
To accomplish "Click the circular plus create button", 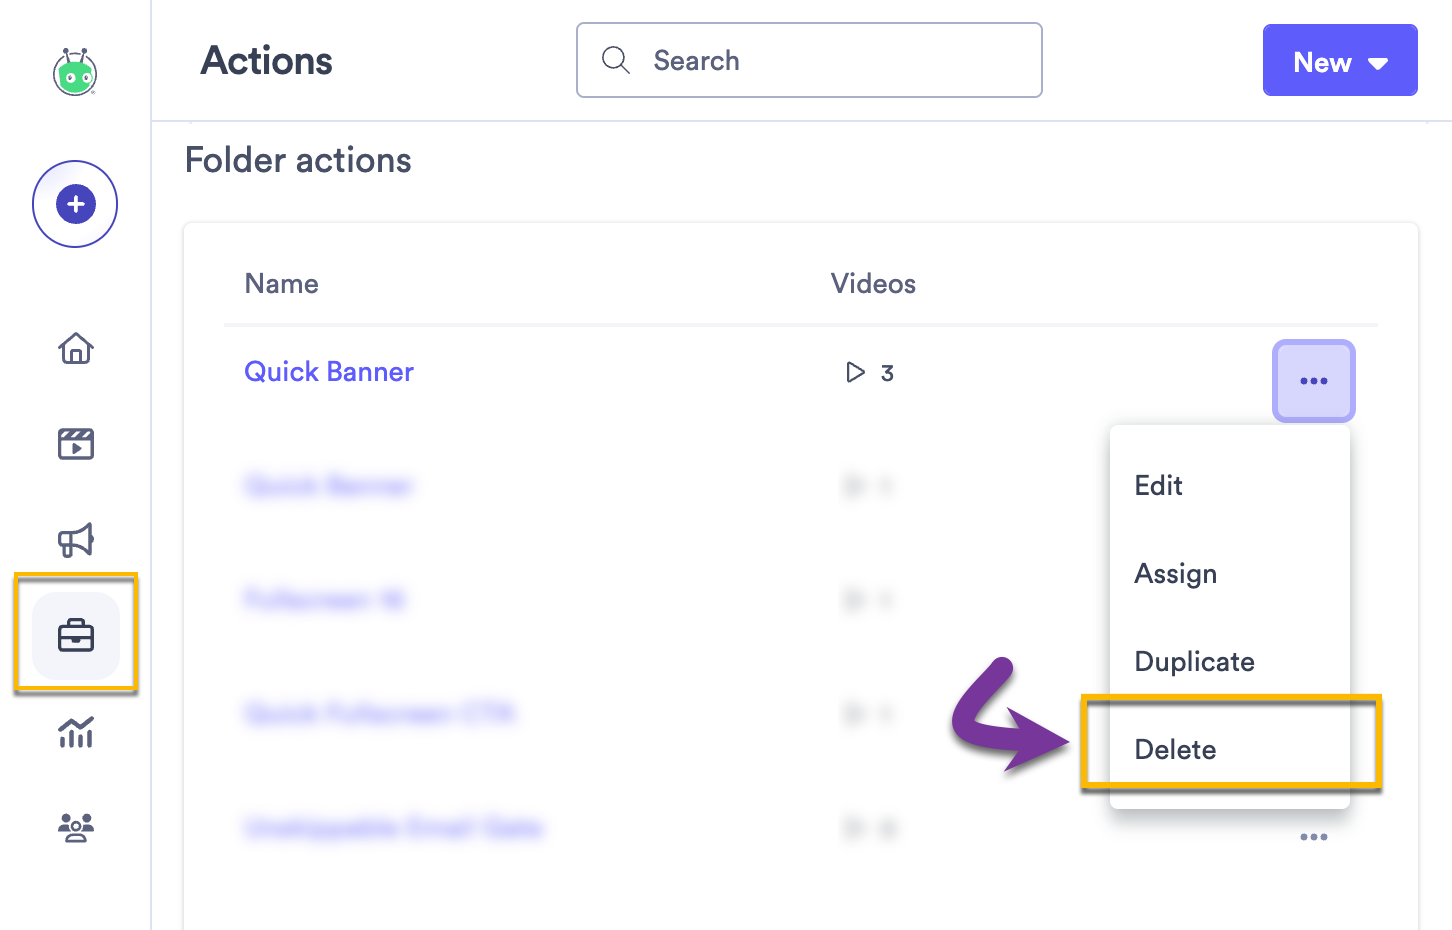I will pos(75,203).
